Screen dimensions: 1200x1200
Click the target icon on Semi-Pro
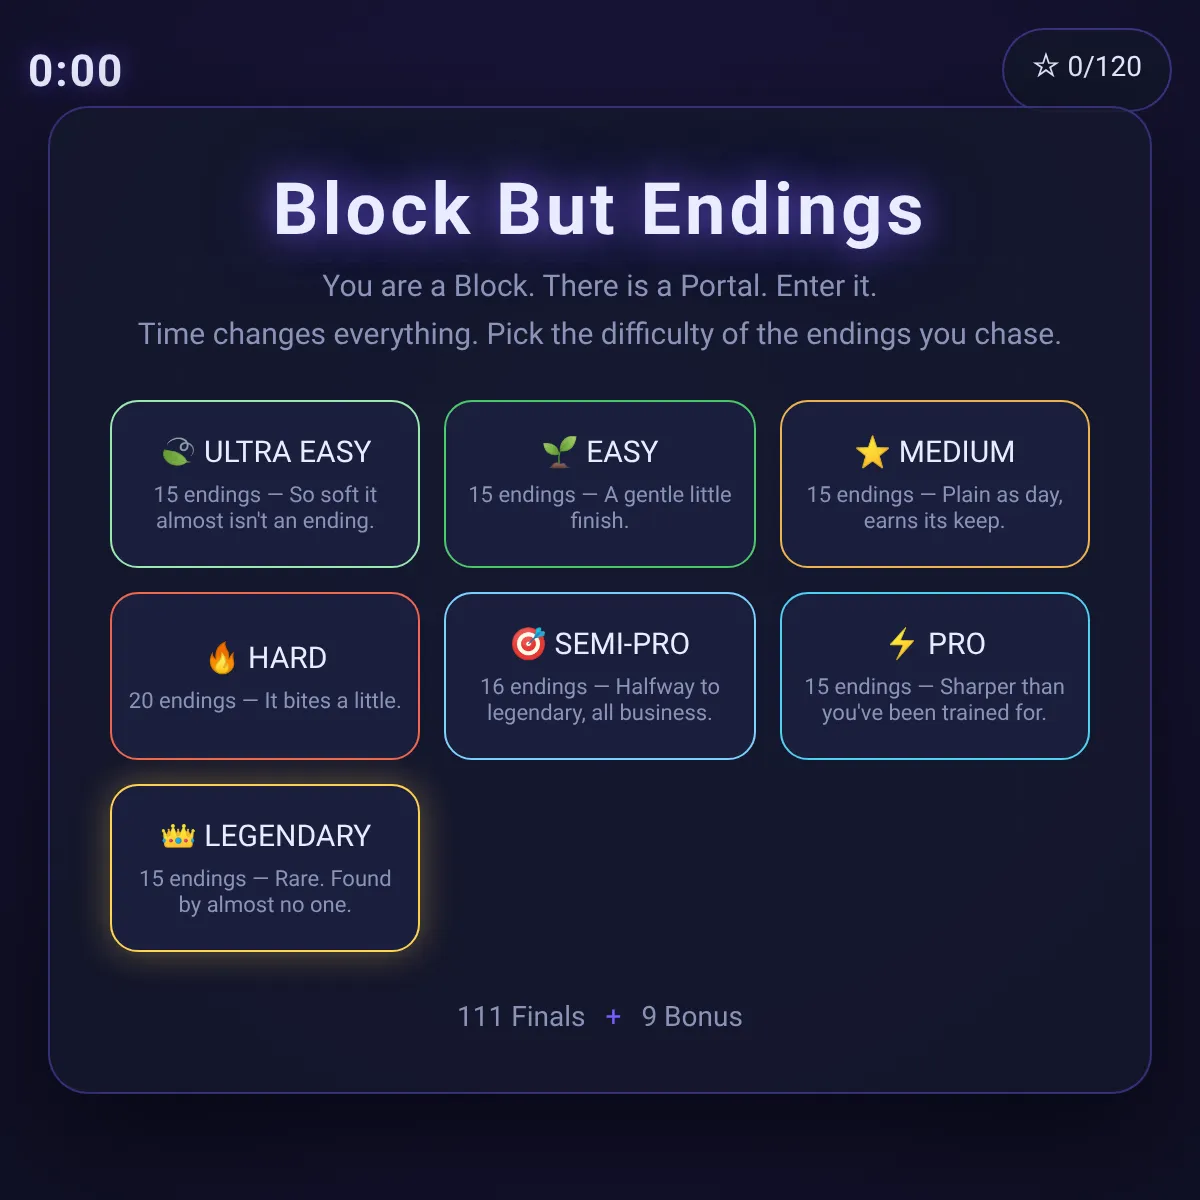pyautogui.click(x=528, y=643)
